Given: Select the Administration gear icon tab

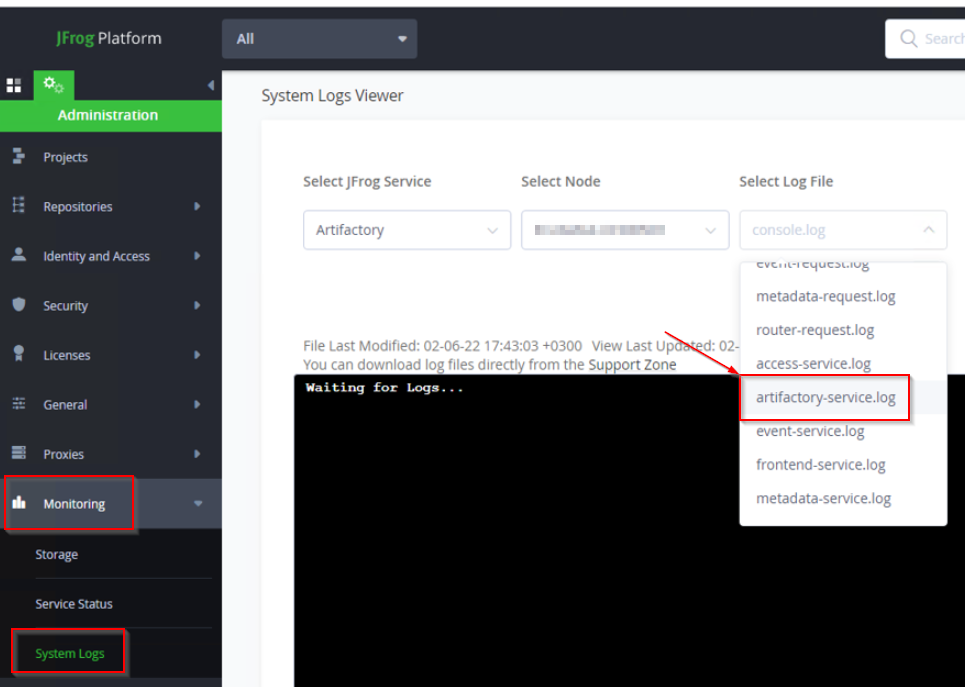Looking at the screenshot, I should 53,86.
